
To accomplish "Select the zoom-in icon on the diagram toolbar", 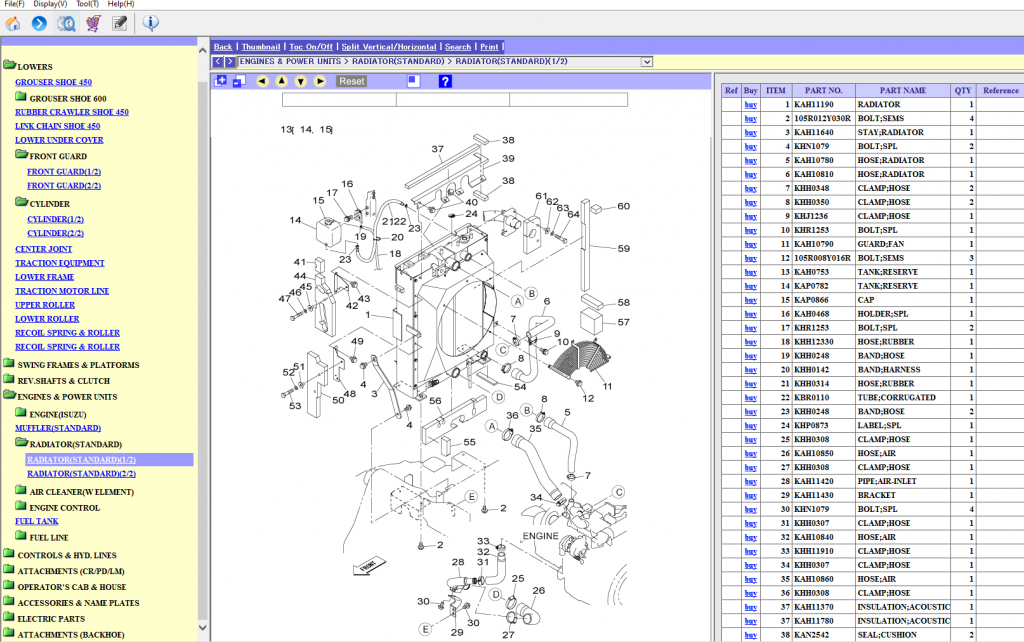I will coord(221,81).
